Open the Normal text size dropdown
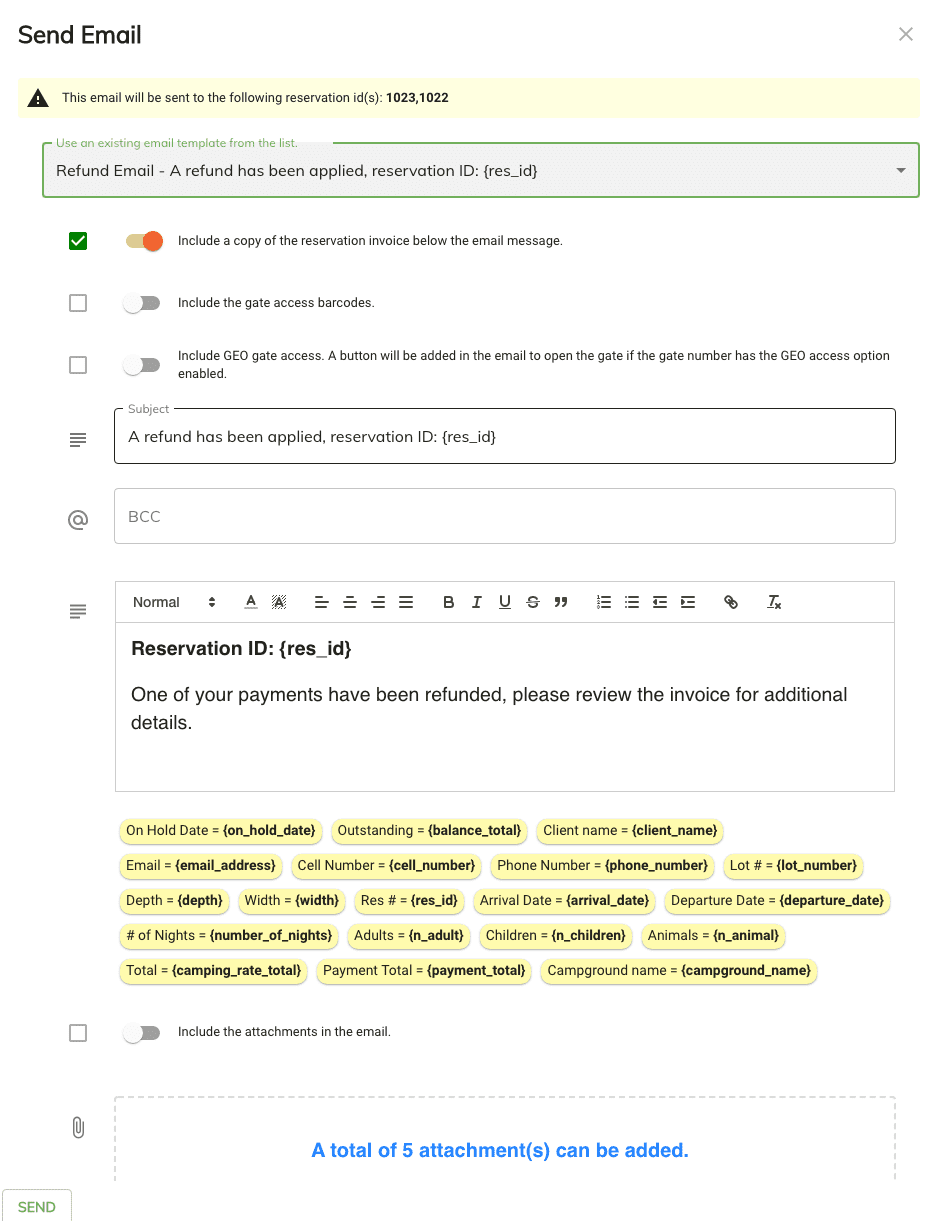 [174, 602]
